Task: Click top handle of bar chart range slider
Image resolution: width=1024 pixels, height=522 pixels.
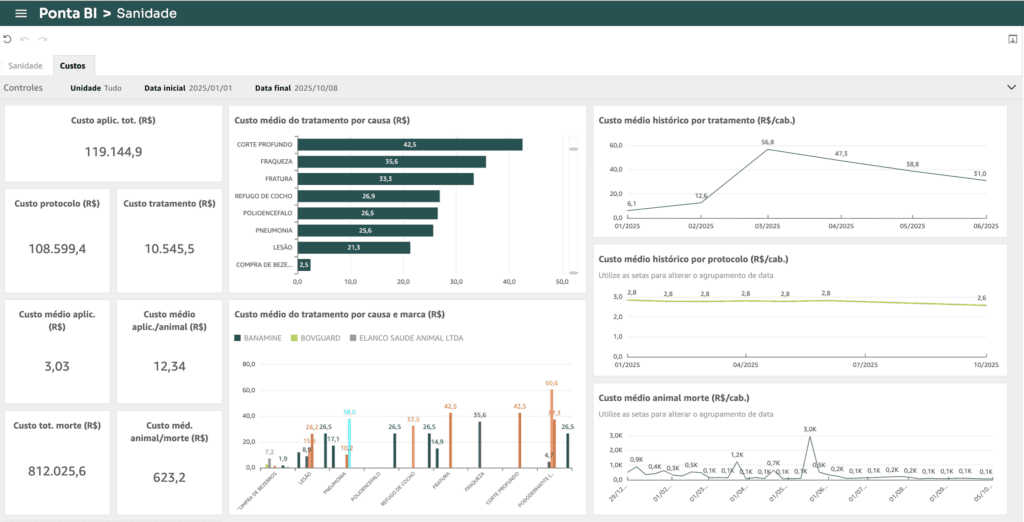Action: (x=573, y=149)
